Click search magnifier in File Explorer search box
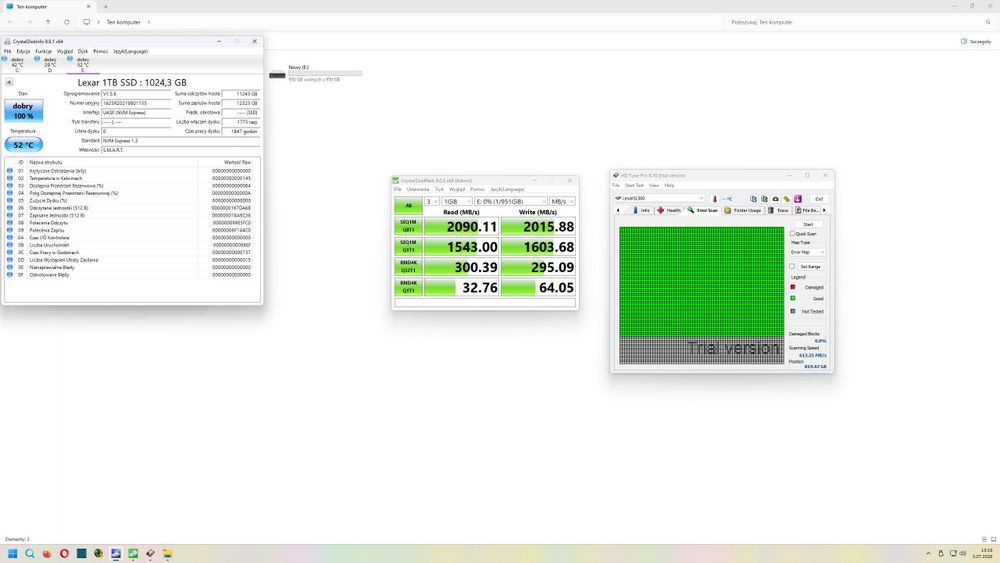The width and height of the screenshot is (1000, 563). [989, 22]
